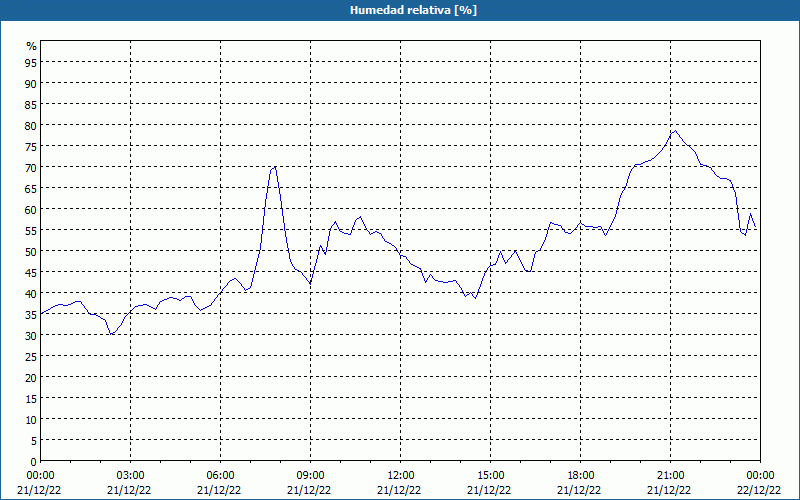Select the 5 y-axis label
The height and width of the screenshot is (500, 800).
34,440
